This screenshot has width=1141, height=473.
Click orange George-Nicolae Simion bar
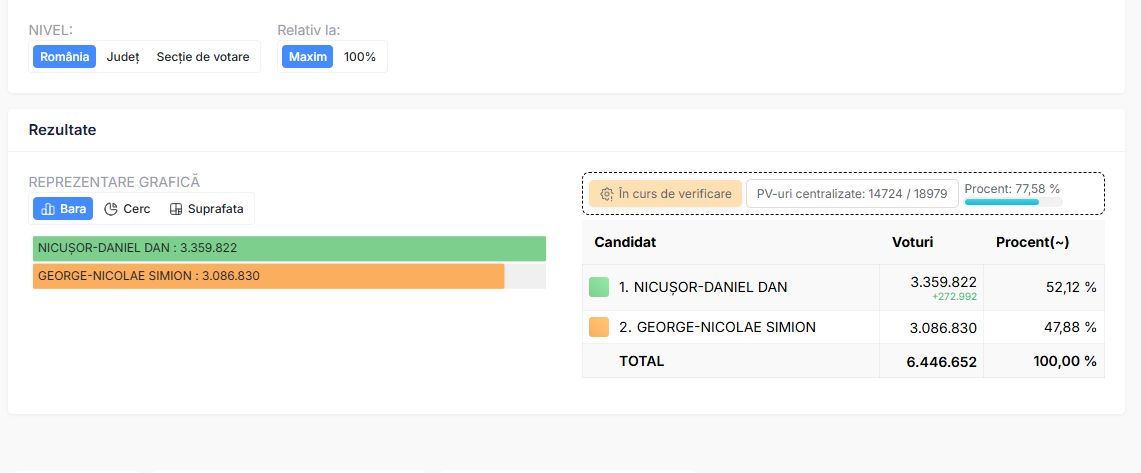point(269,276)
